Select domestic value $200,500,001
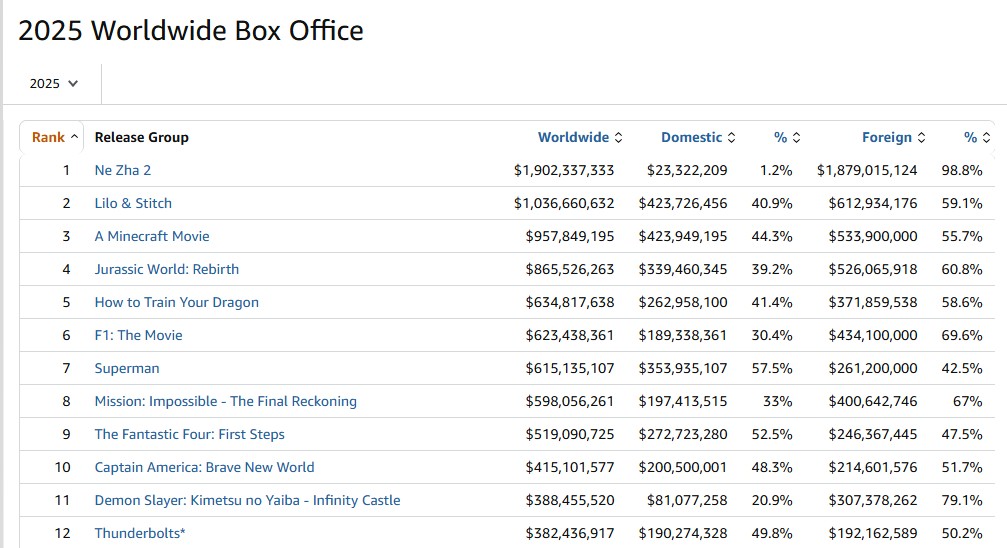The image size is (1007, 548). 683,467
